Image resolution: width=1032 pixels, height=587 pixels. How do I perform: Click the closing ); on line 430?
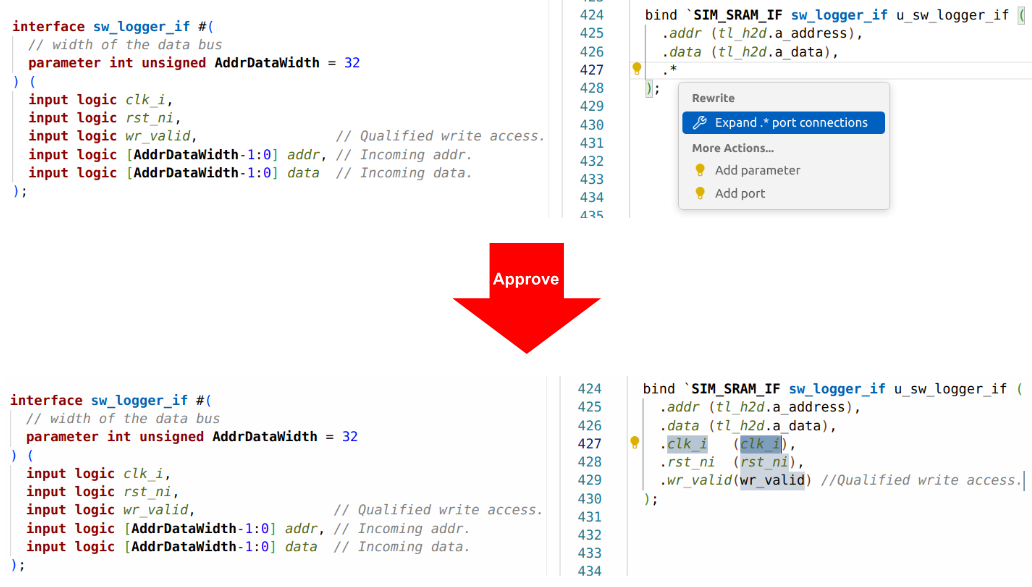(x=651, y=498)
